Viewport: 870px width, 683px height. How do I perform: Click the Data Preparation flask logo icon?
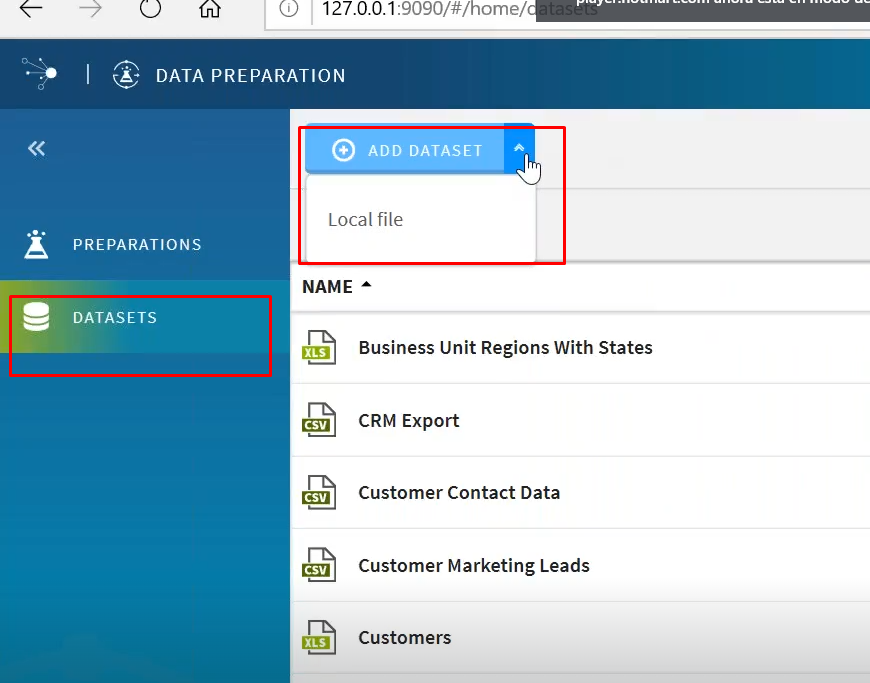click(126, 74)
